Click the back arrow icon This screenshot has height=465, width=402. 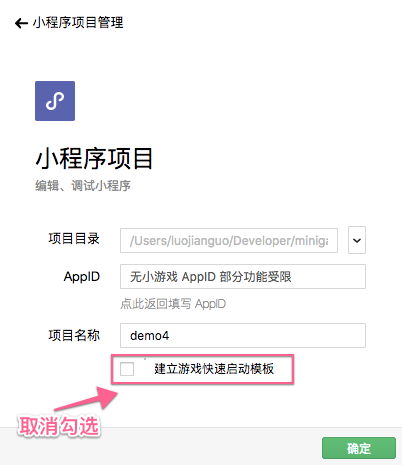pos(21,23)
